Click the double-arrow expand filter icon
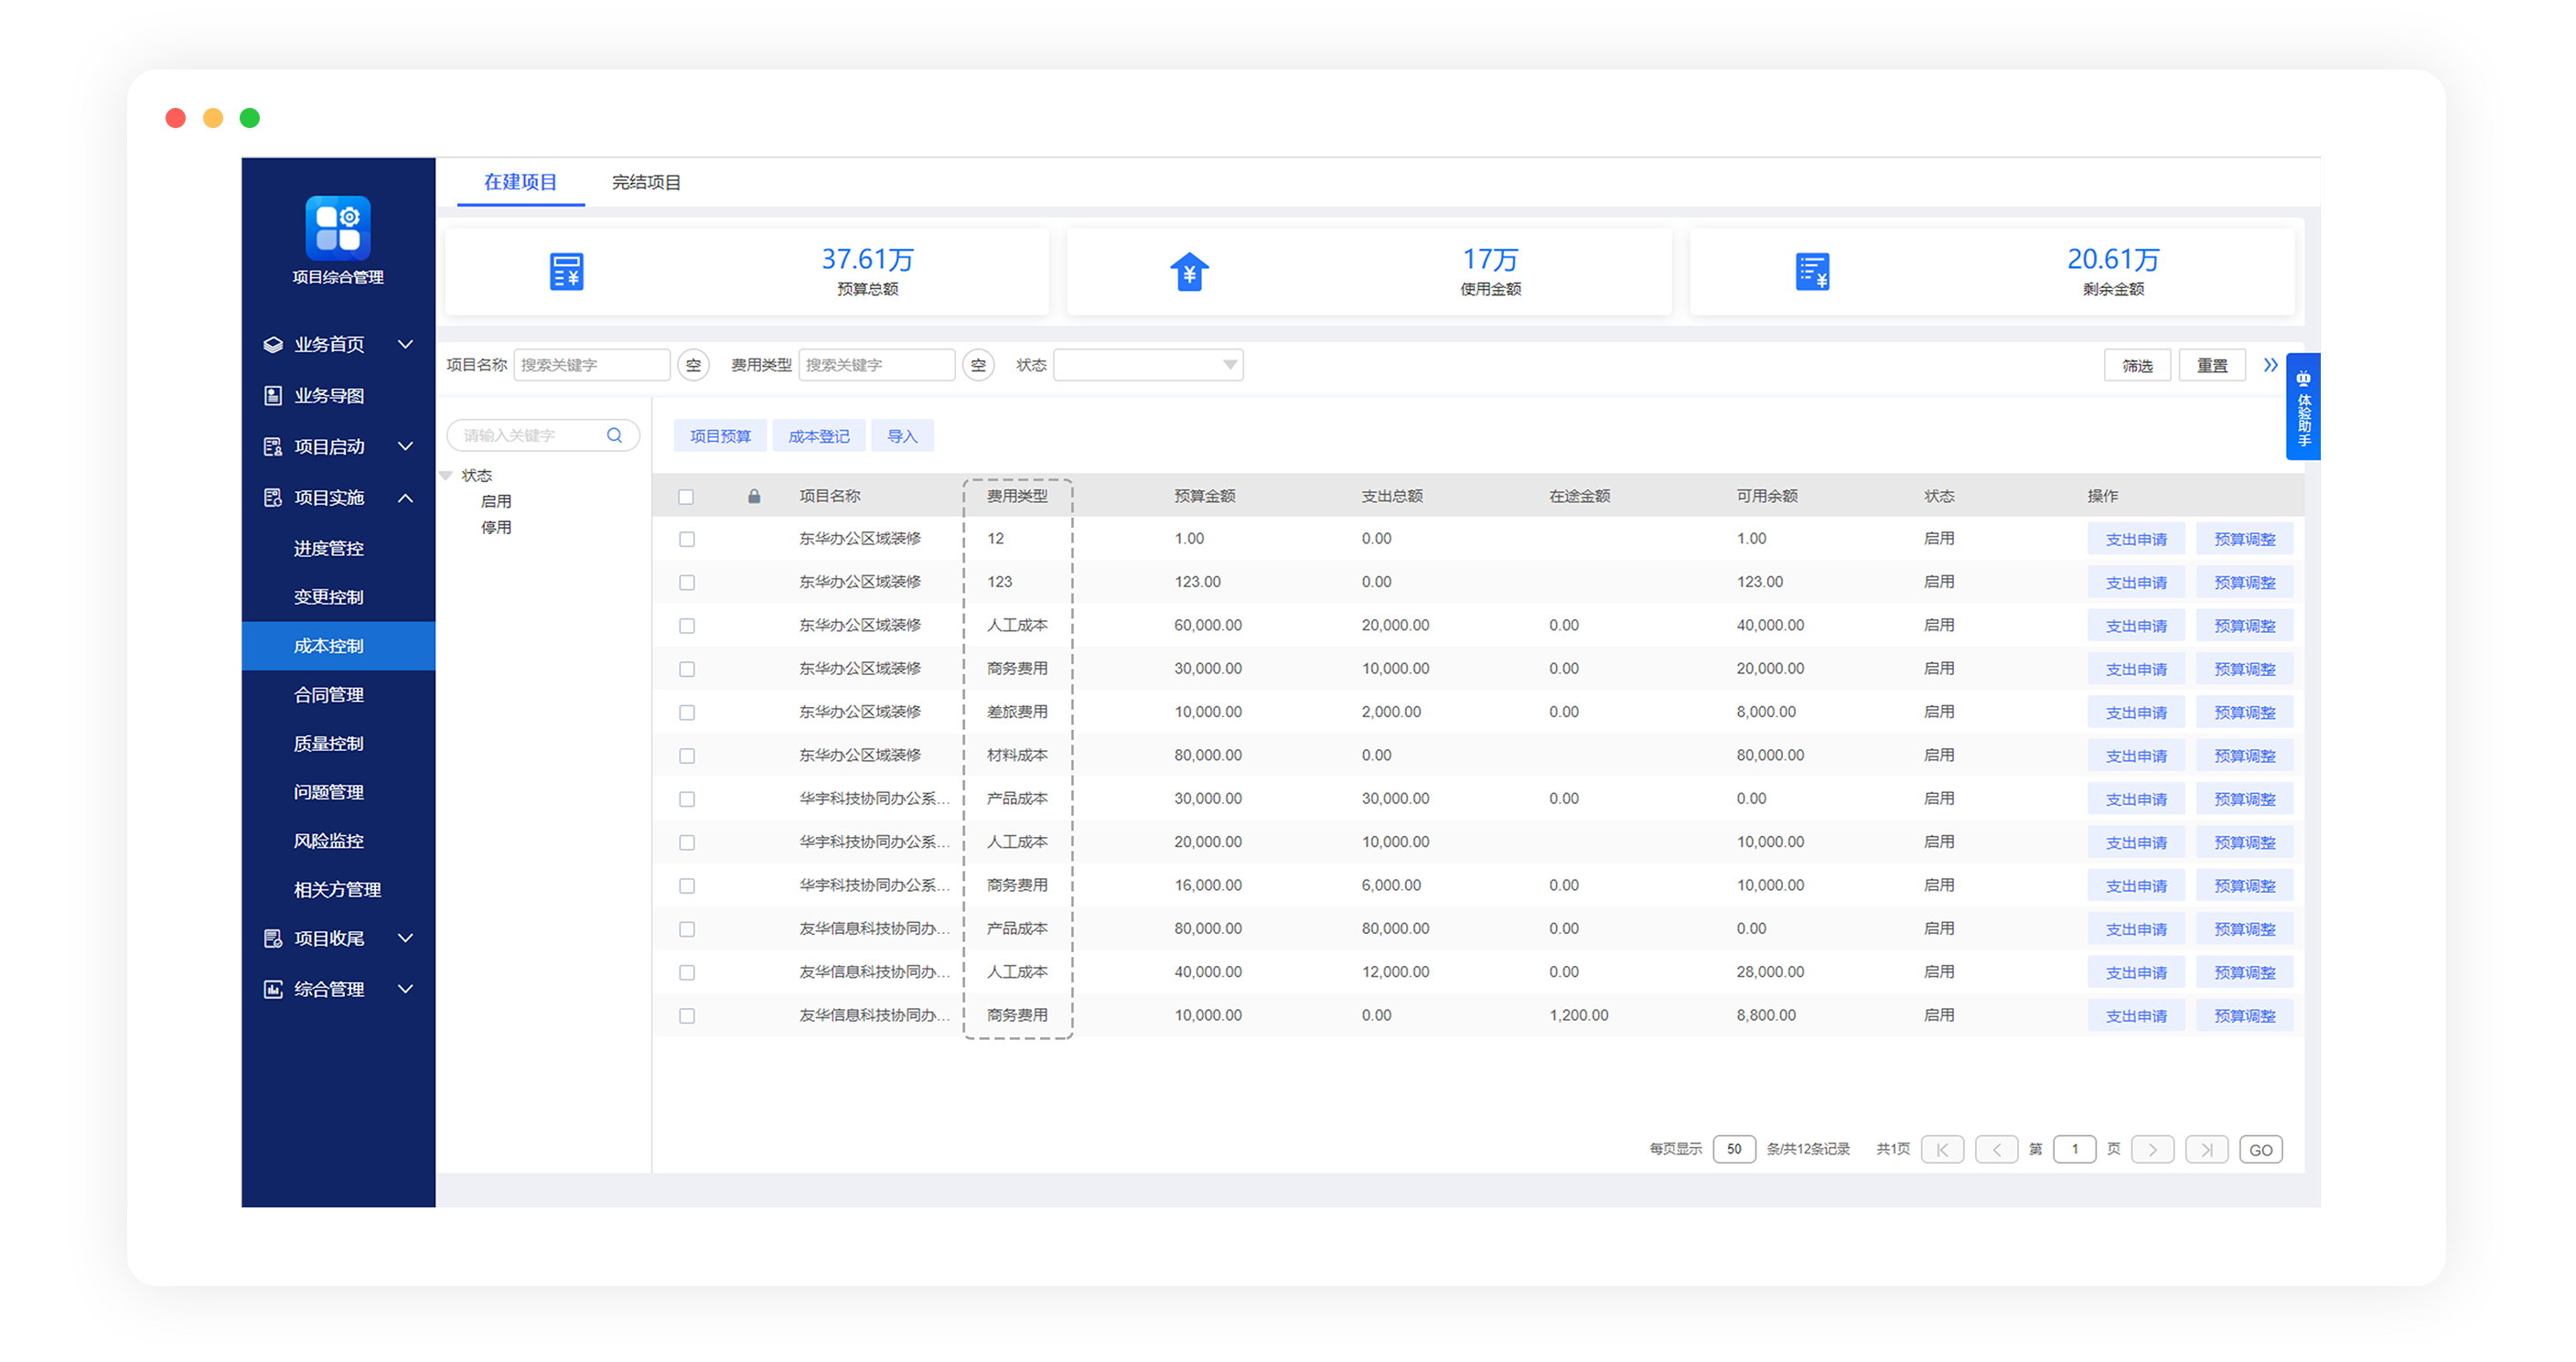This screenshot has width=2576, height=1362. click(2270, 365)
